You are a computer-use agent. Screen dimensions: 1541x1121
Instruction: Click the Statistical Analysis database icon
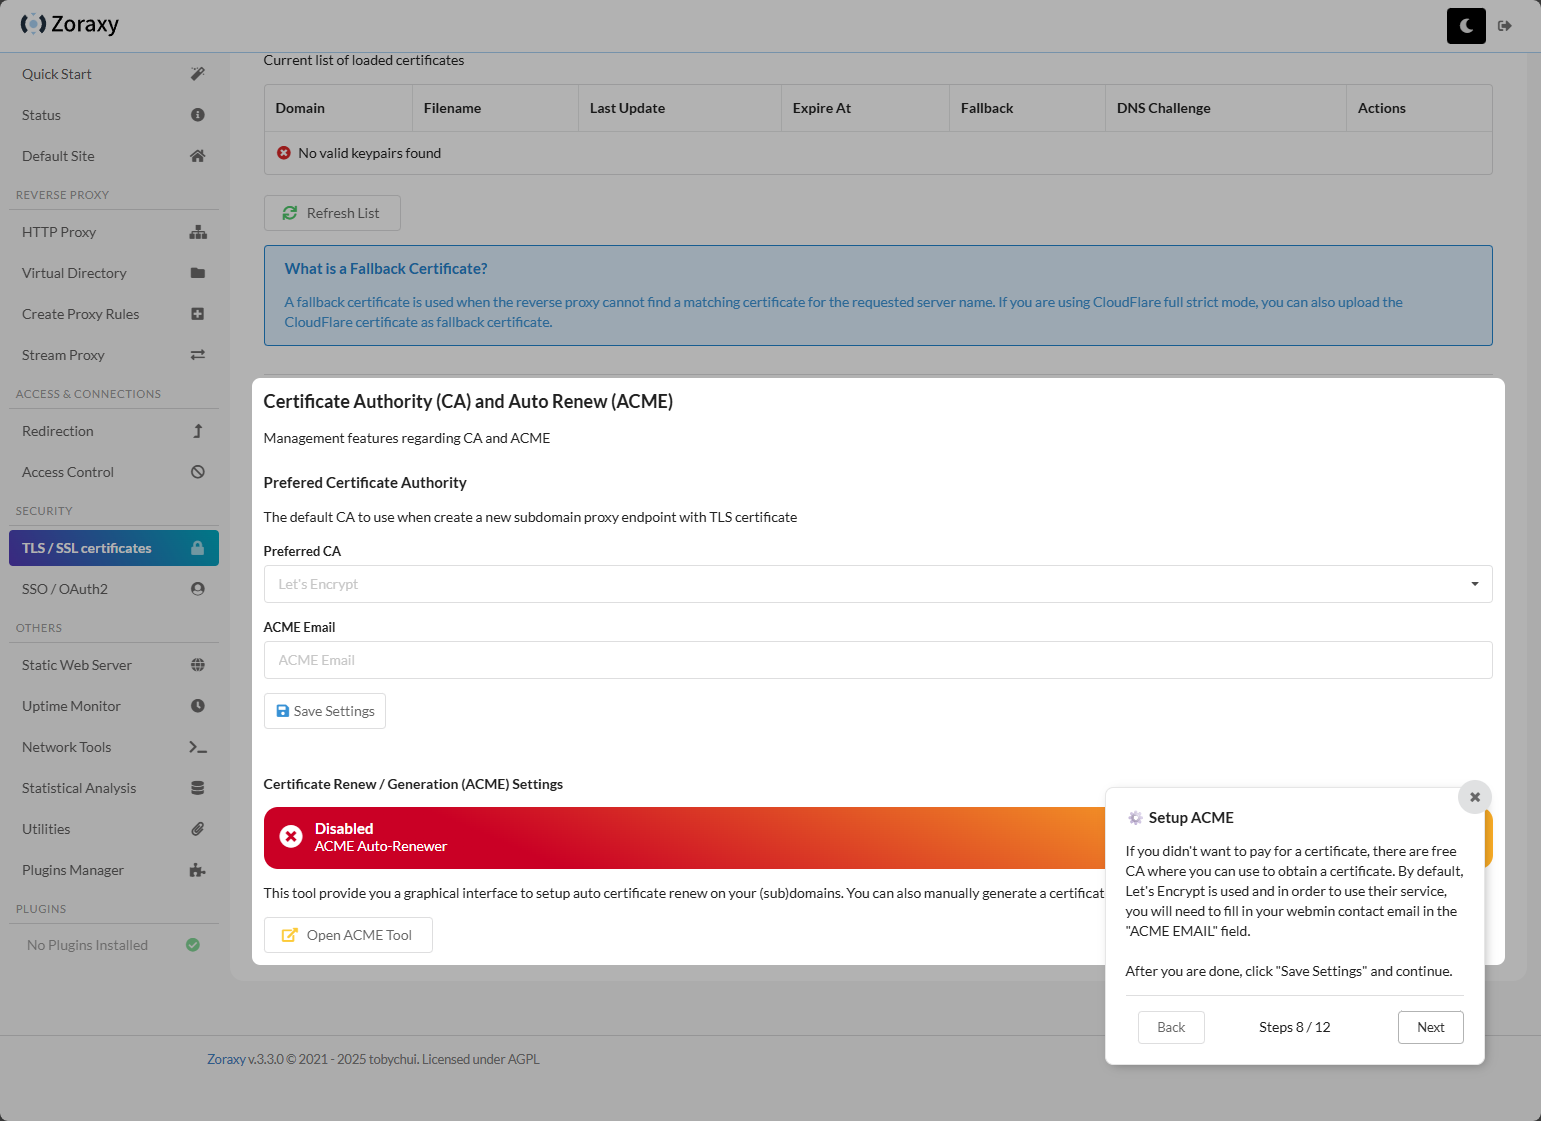pyautogui.click(x=198, y=788)
